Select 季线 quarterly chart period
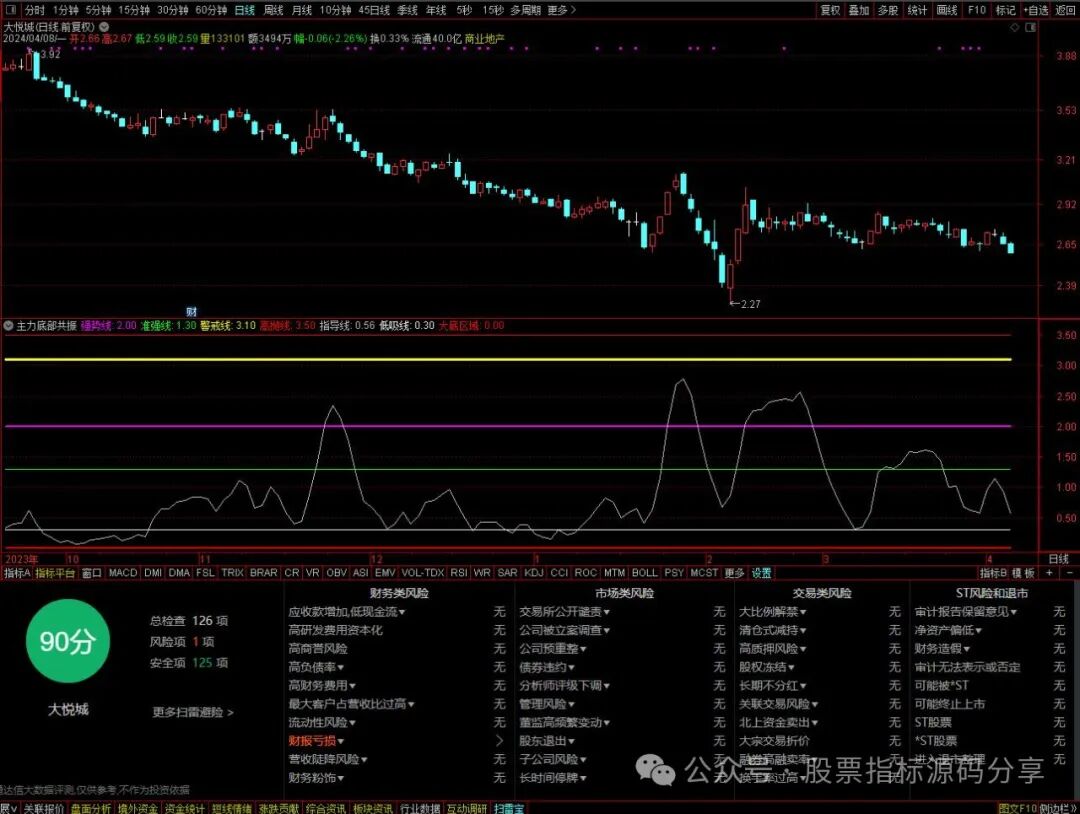 (x=408, y=10)
